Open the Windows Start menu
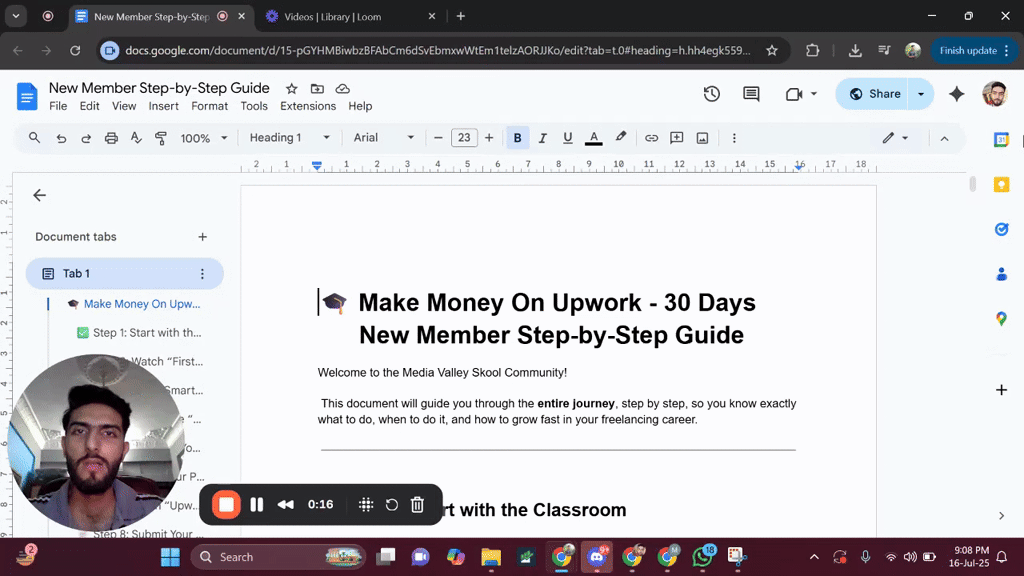Viewport: 1024px width, 576px height. click(x=170, y=557)
